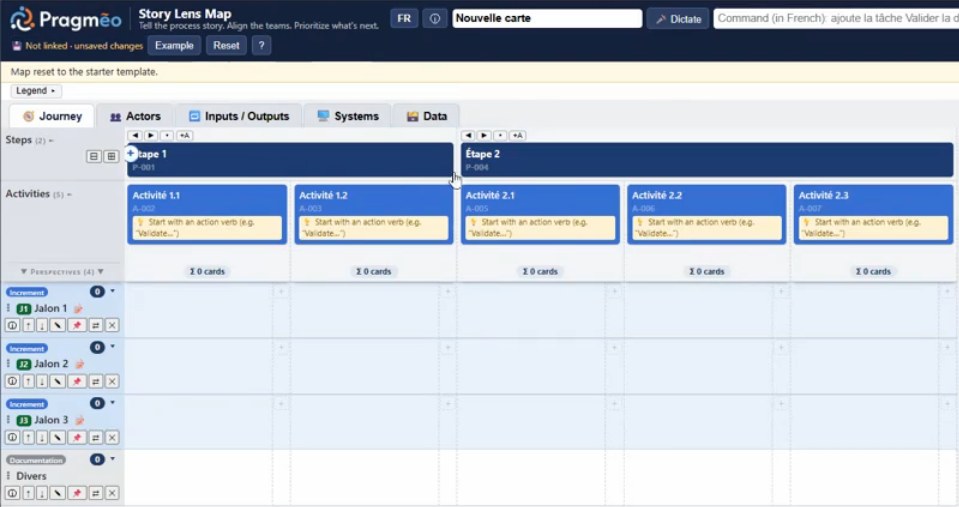The width and height of the screenshot is (959, 507).
Task: Open the dropdown arrow on Jalon 3 row
Action: [113, 403]
